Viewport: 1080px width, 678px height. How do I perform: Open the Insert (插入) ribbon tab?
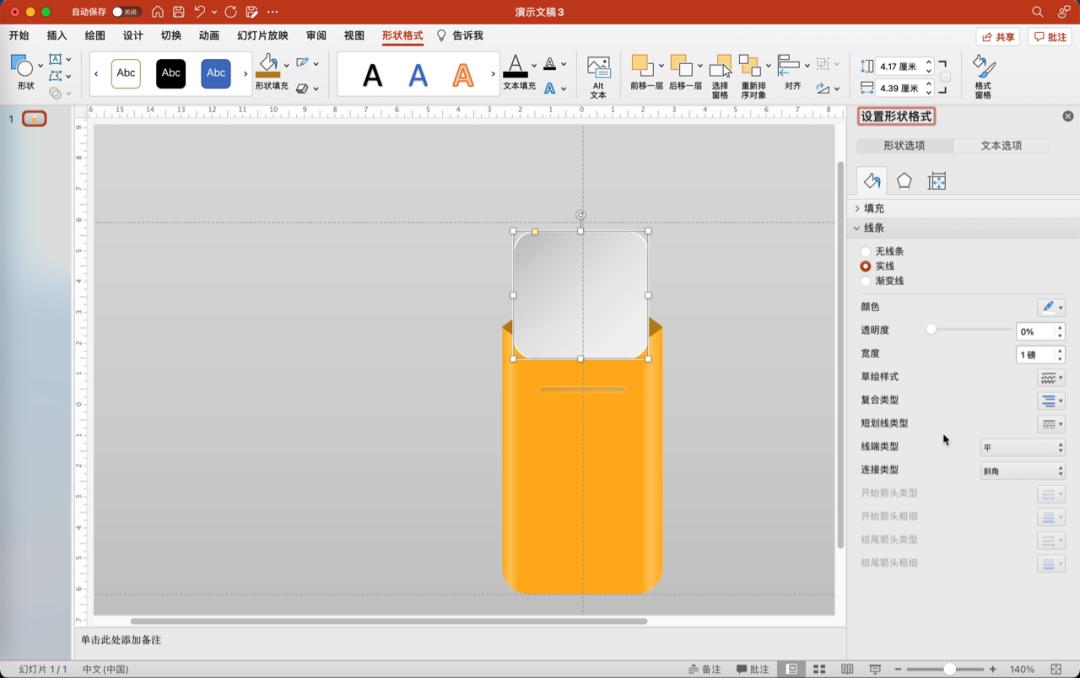click(x=57, y=36)
